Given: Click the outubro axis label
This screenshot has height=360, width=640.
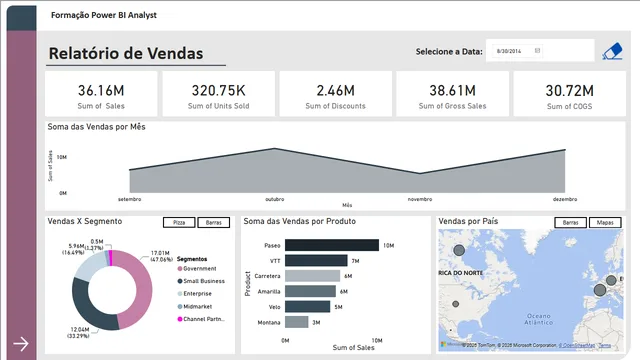Looking at the screenshot, I should tap(275, 199).
